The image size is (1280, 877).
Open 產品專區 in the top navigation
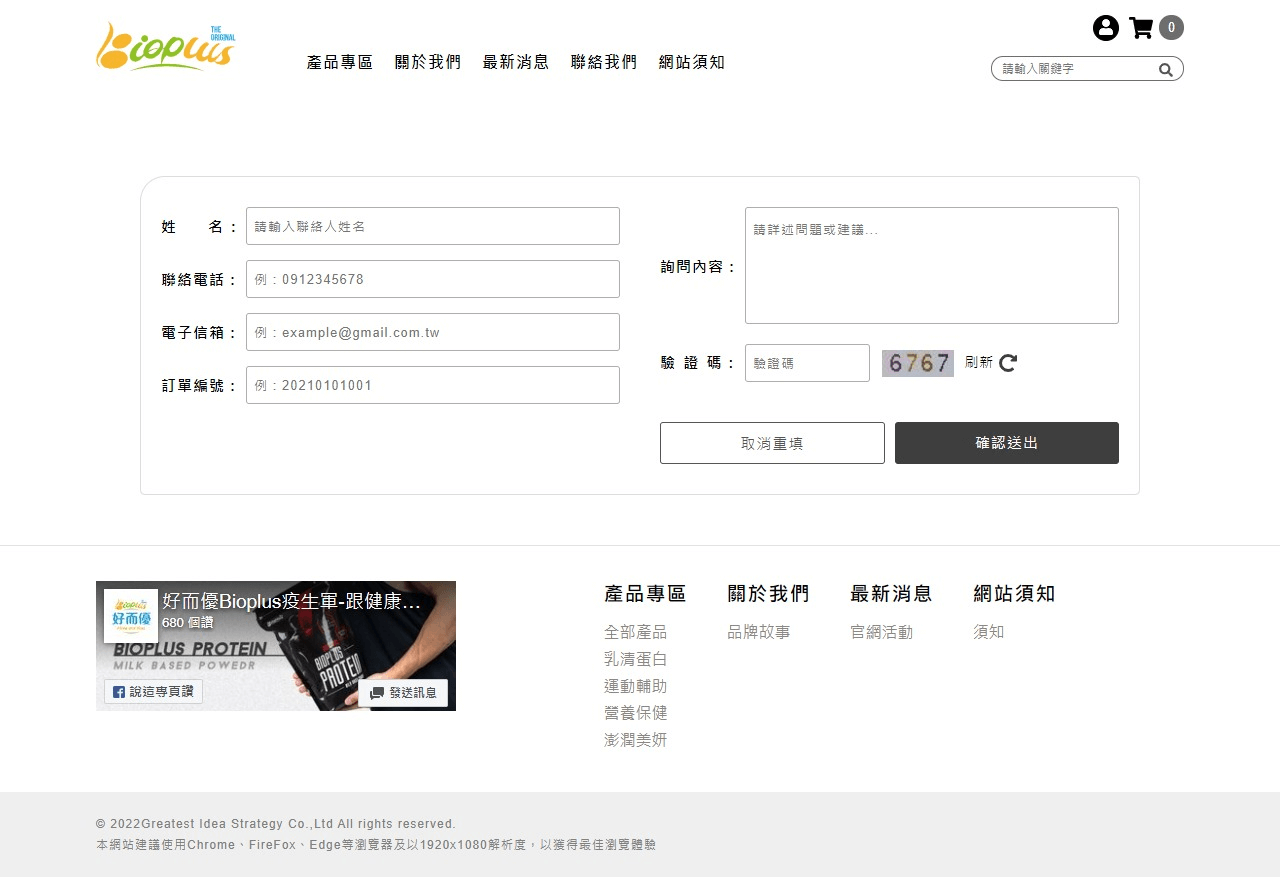(x=340, y=62)
